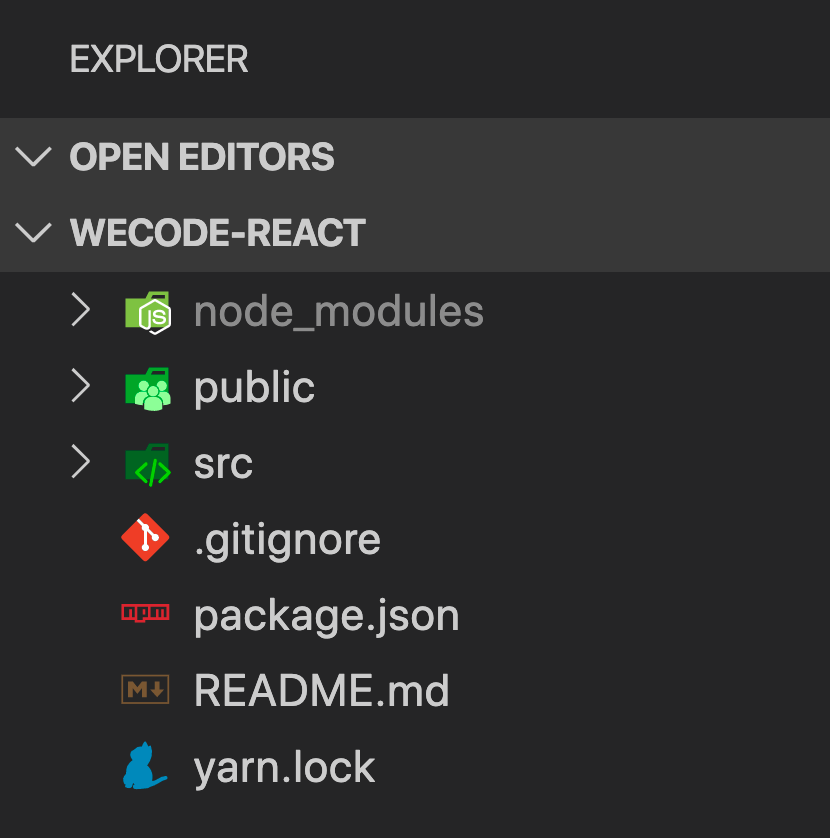Click the WECODE-REACT section header
Image resolution: width=830 pixels, height=838 pixels.
[216, 232]
